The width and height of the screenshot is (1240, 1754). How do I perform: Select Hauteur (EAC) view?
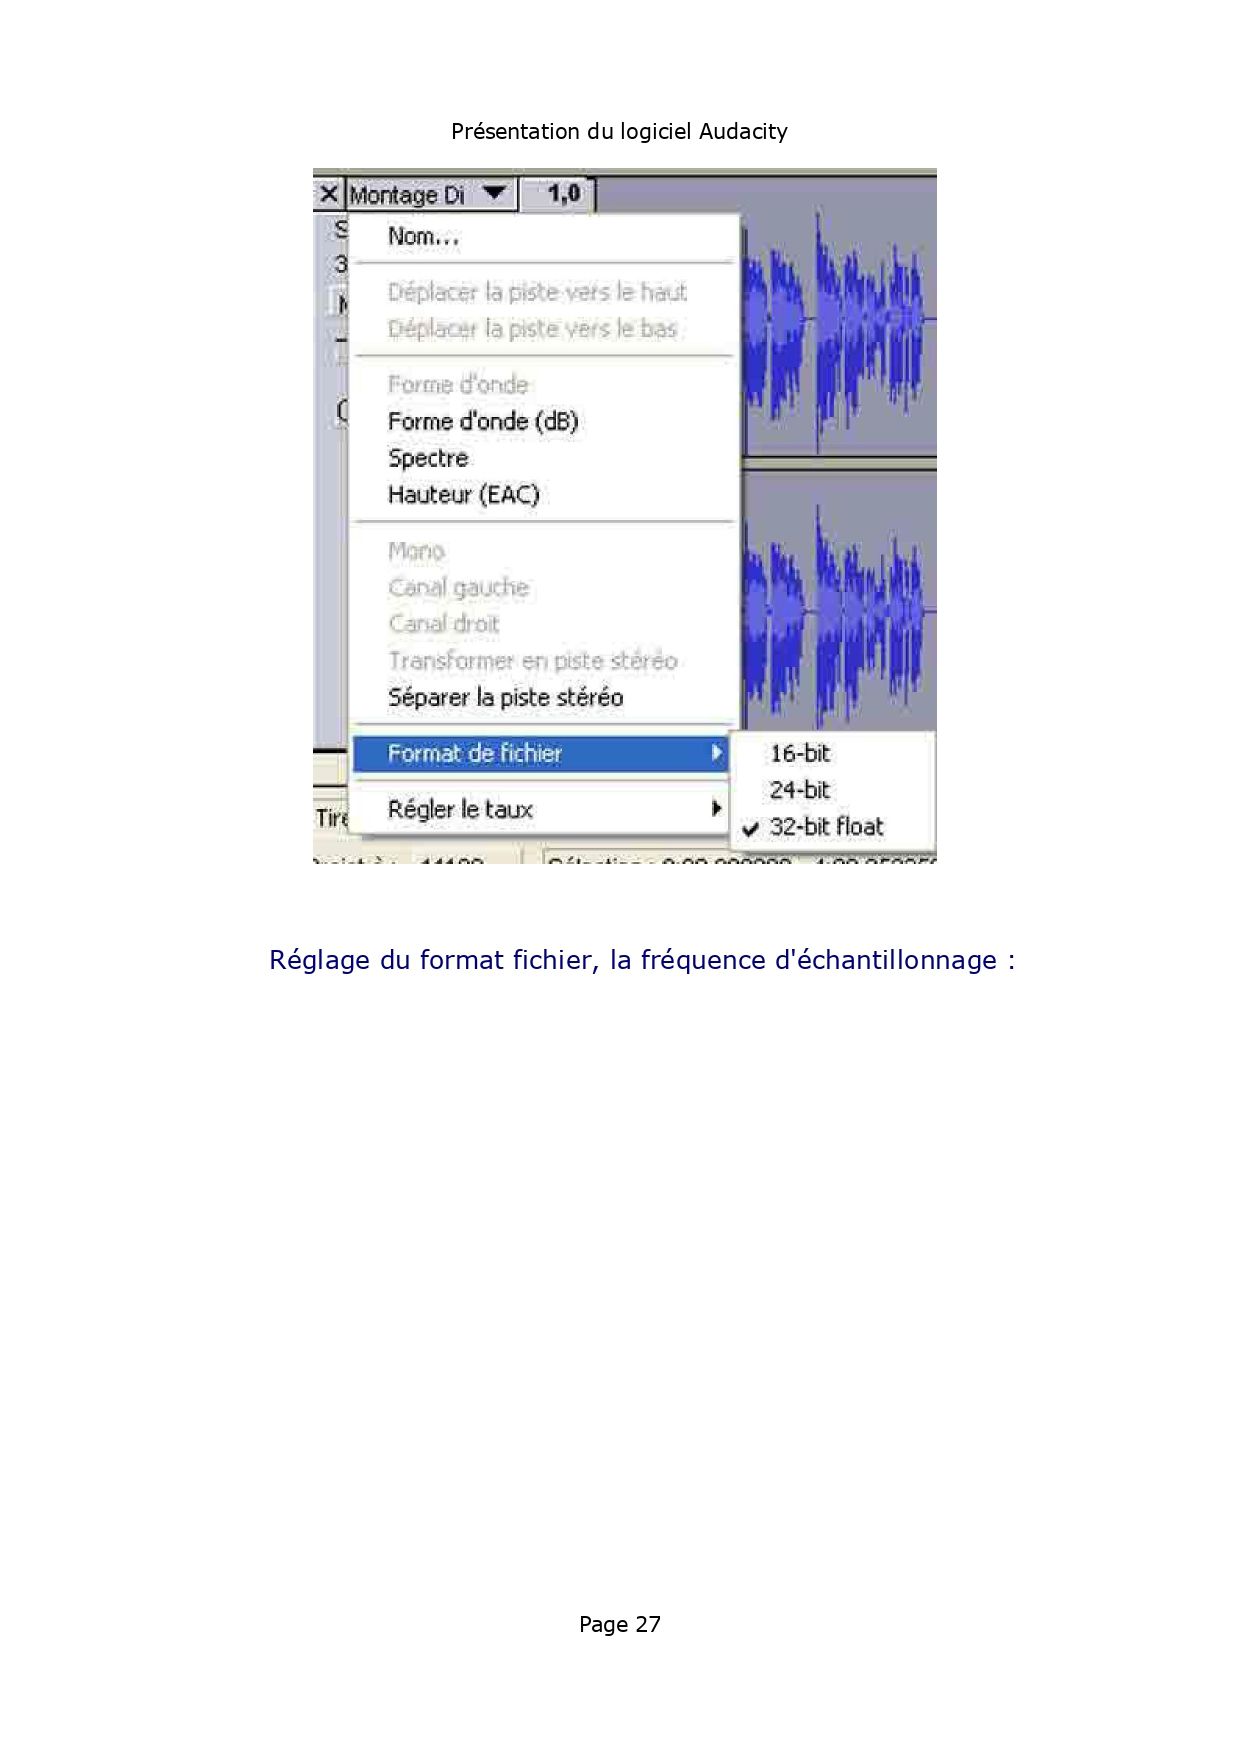(x=463, y=495)
